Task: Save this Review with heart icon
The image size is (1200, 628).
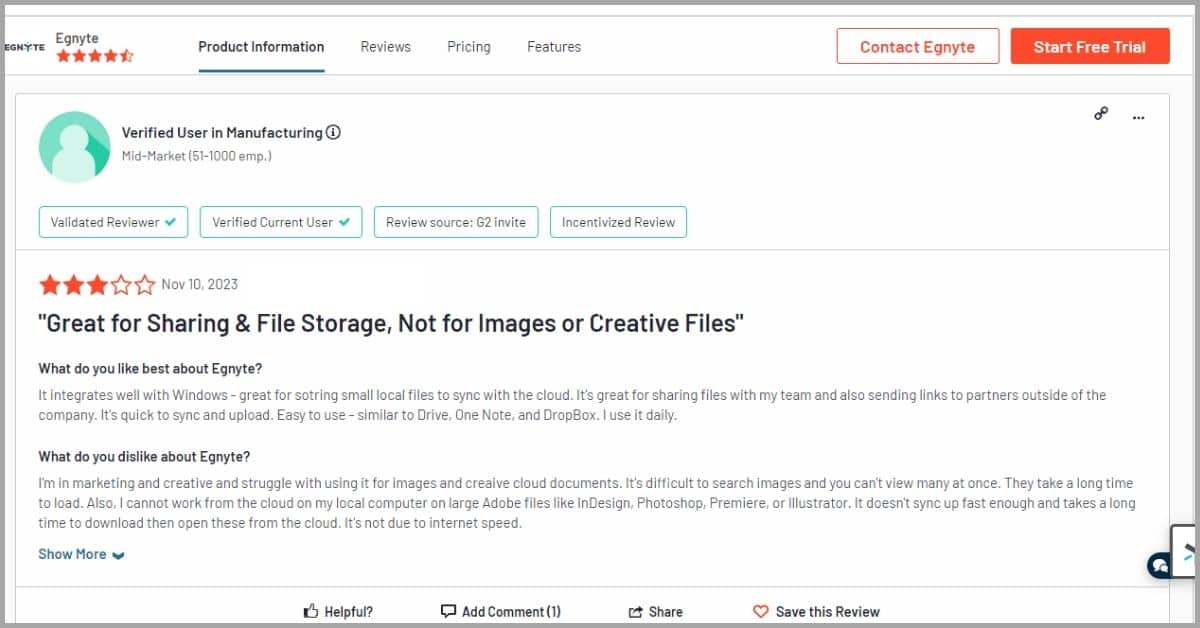Action: pyautogui.click(x=816, y=611)
